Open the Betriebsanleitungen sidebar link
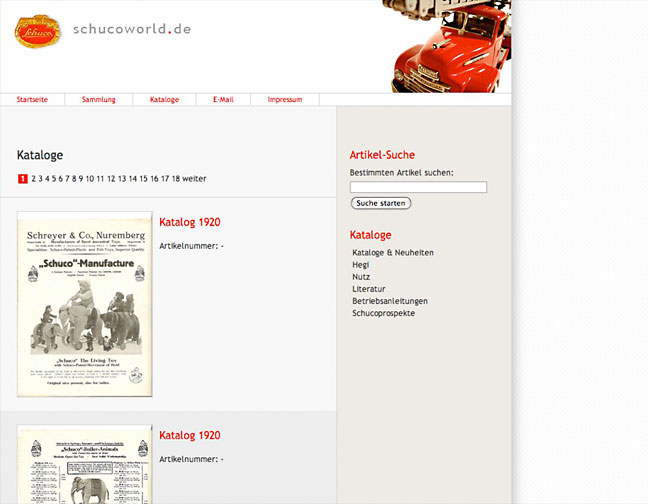Viewport: 648px width, 504px height. coord(390,301)
